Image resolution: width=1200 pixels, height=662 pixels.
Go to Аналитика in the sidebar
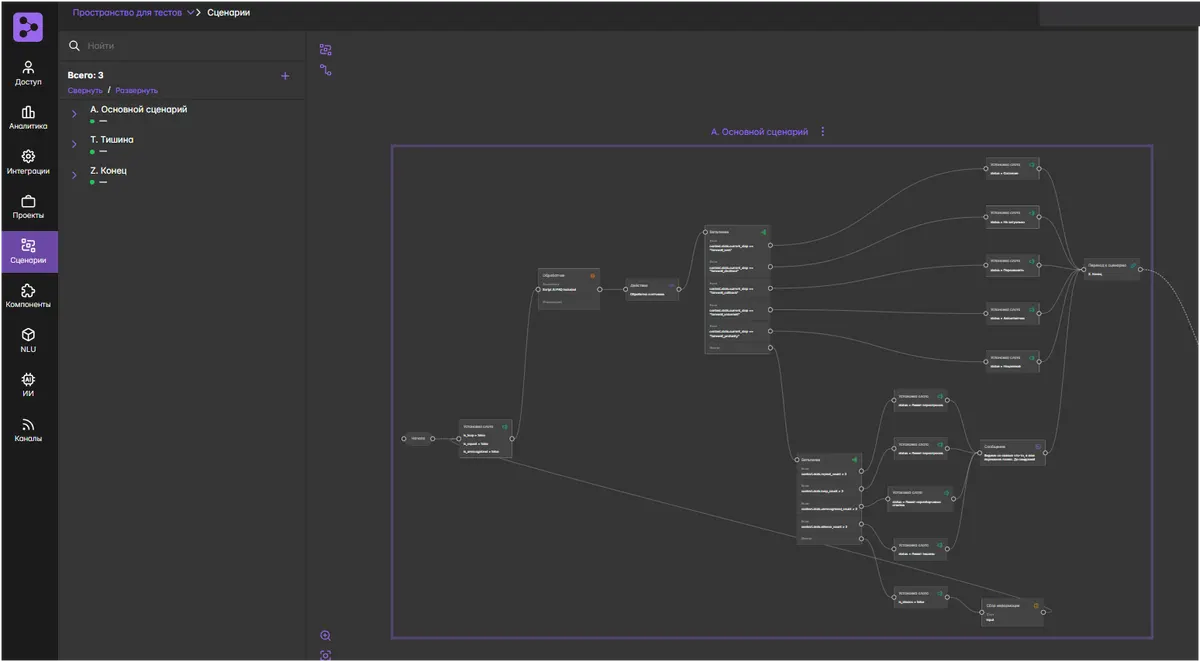point(28,118)
